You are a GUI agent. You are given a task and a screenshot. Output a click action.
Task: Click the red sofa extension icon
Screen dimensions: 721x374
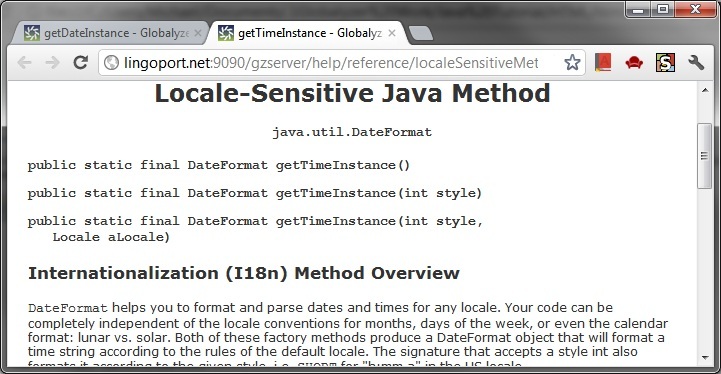634,62
